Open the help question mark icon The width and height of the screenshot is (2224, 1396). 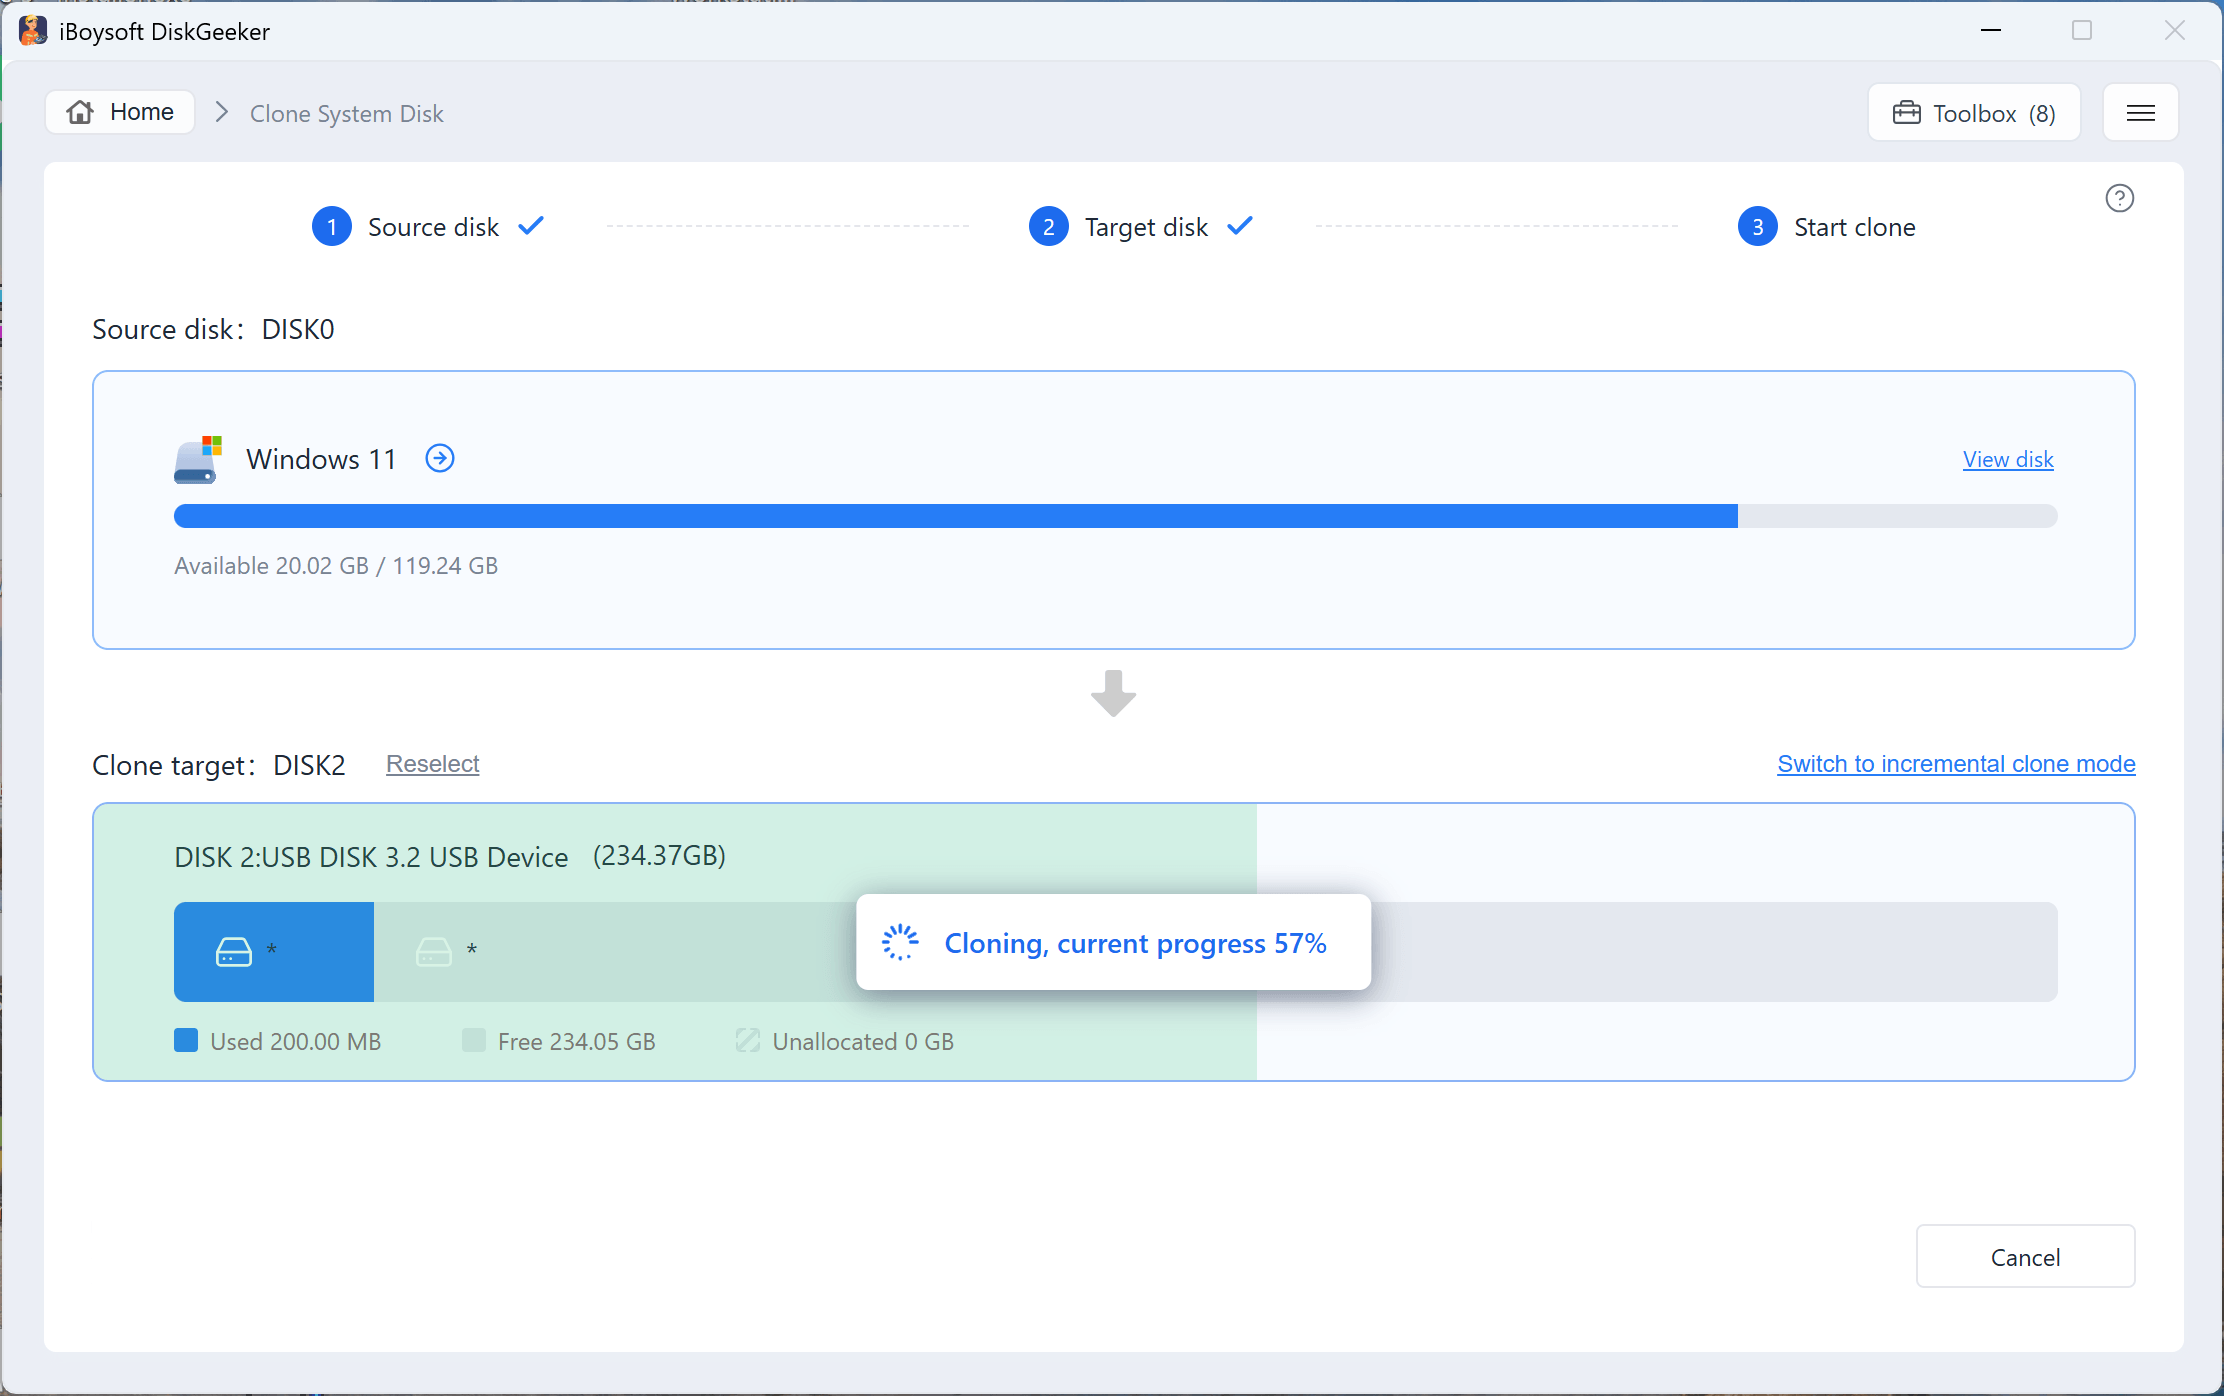point(2119,198)
